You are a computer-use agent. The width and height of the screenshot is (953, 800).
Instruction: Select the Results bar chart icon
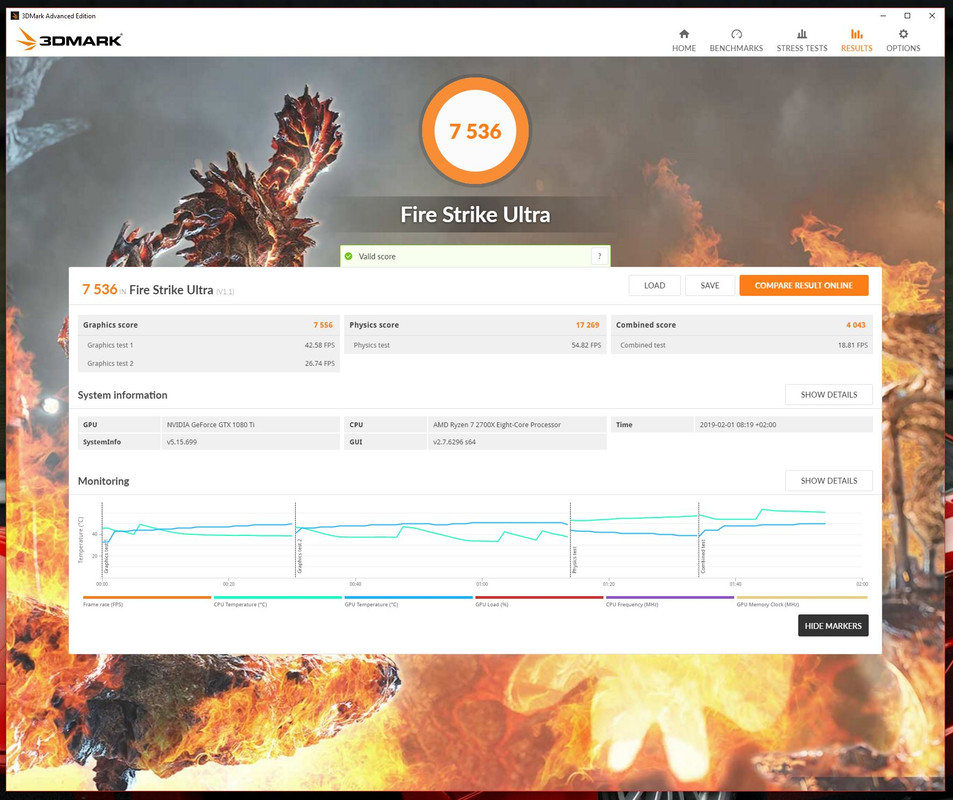point(856,34)
